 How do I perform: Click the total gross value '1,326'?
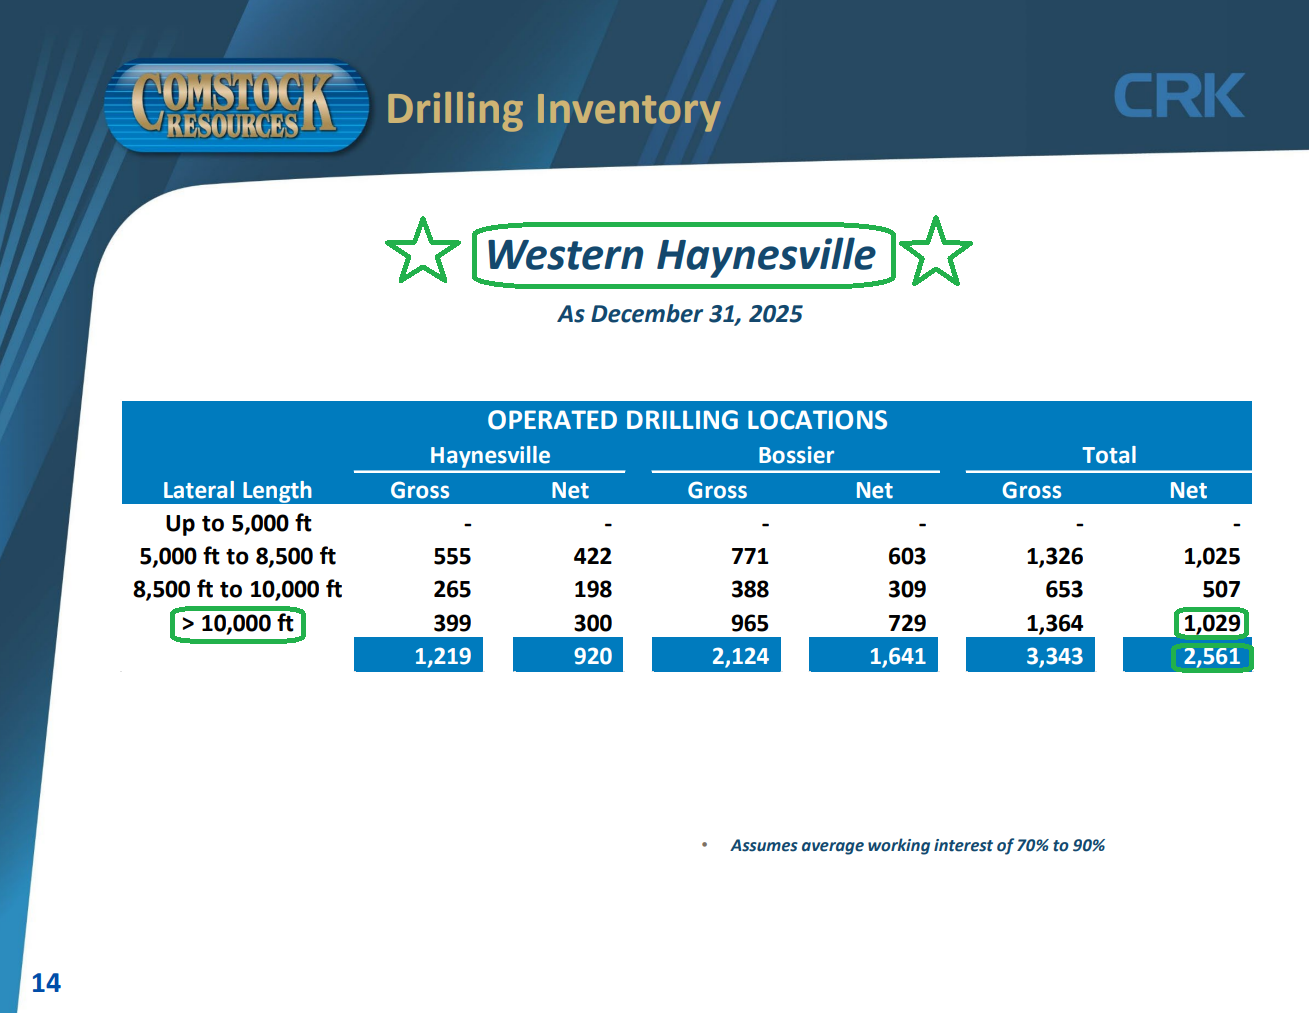click(x=1055, y=556)
